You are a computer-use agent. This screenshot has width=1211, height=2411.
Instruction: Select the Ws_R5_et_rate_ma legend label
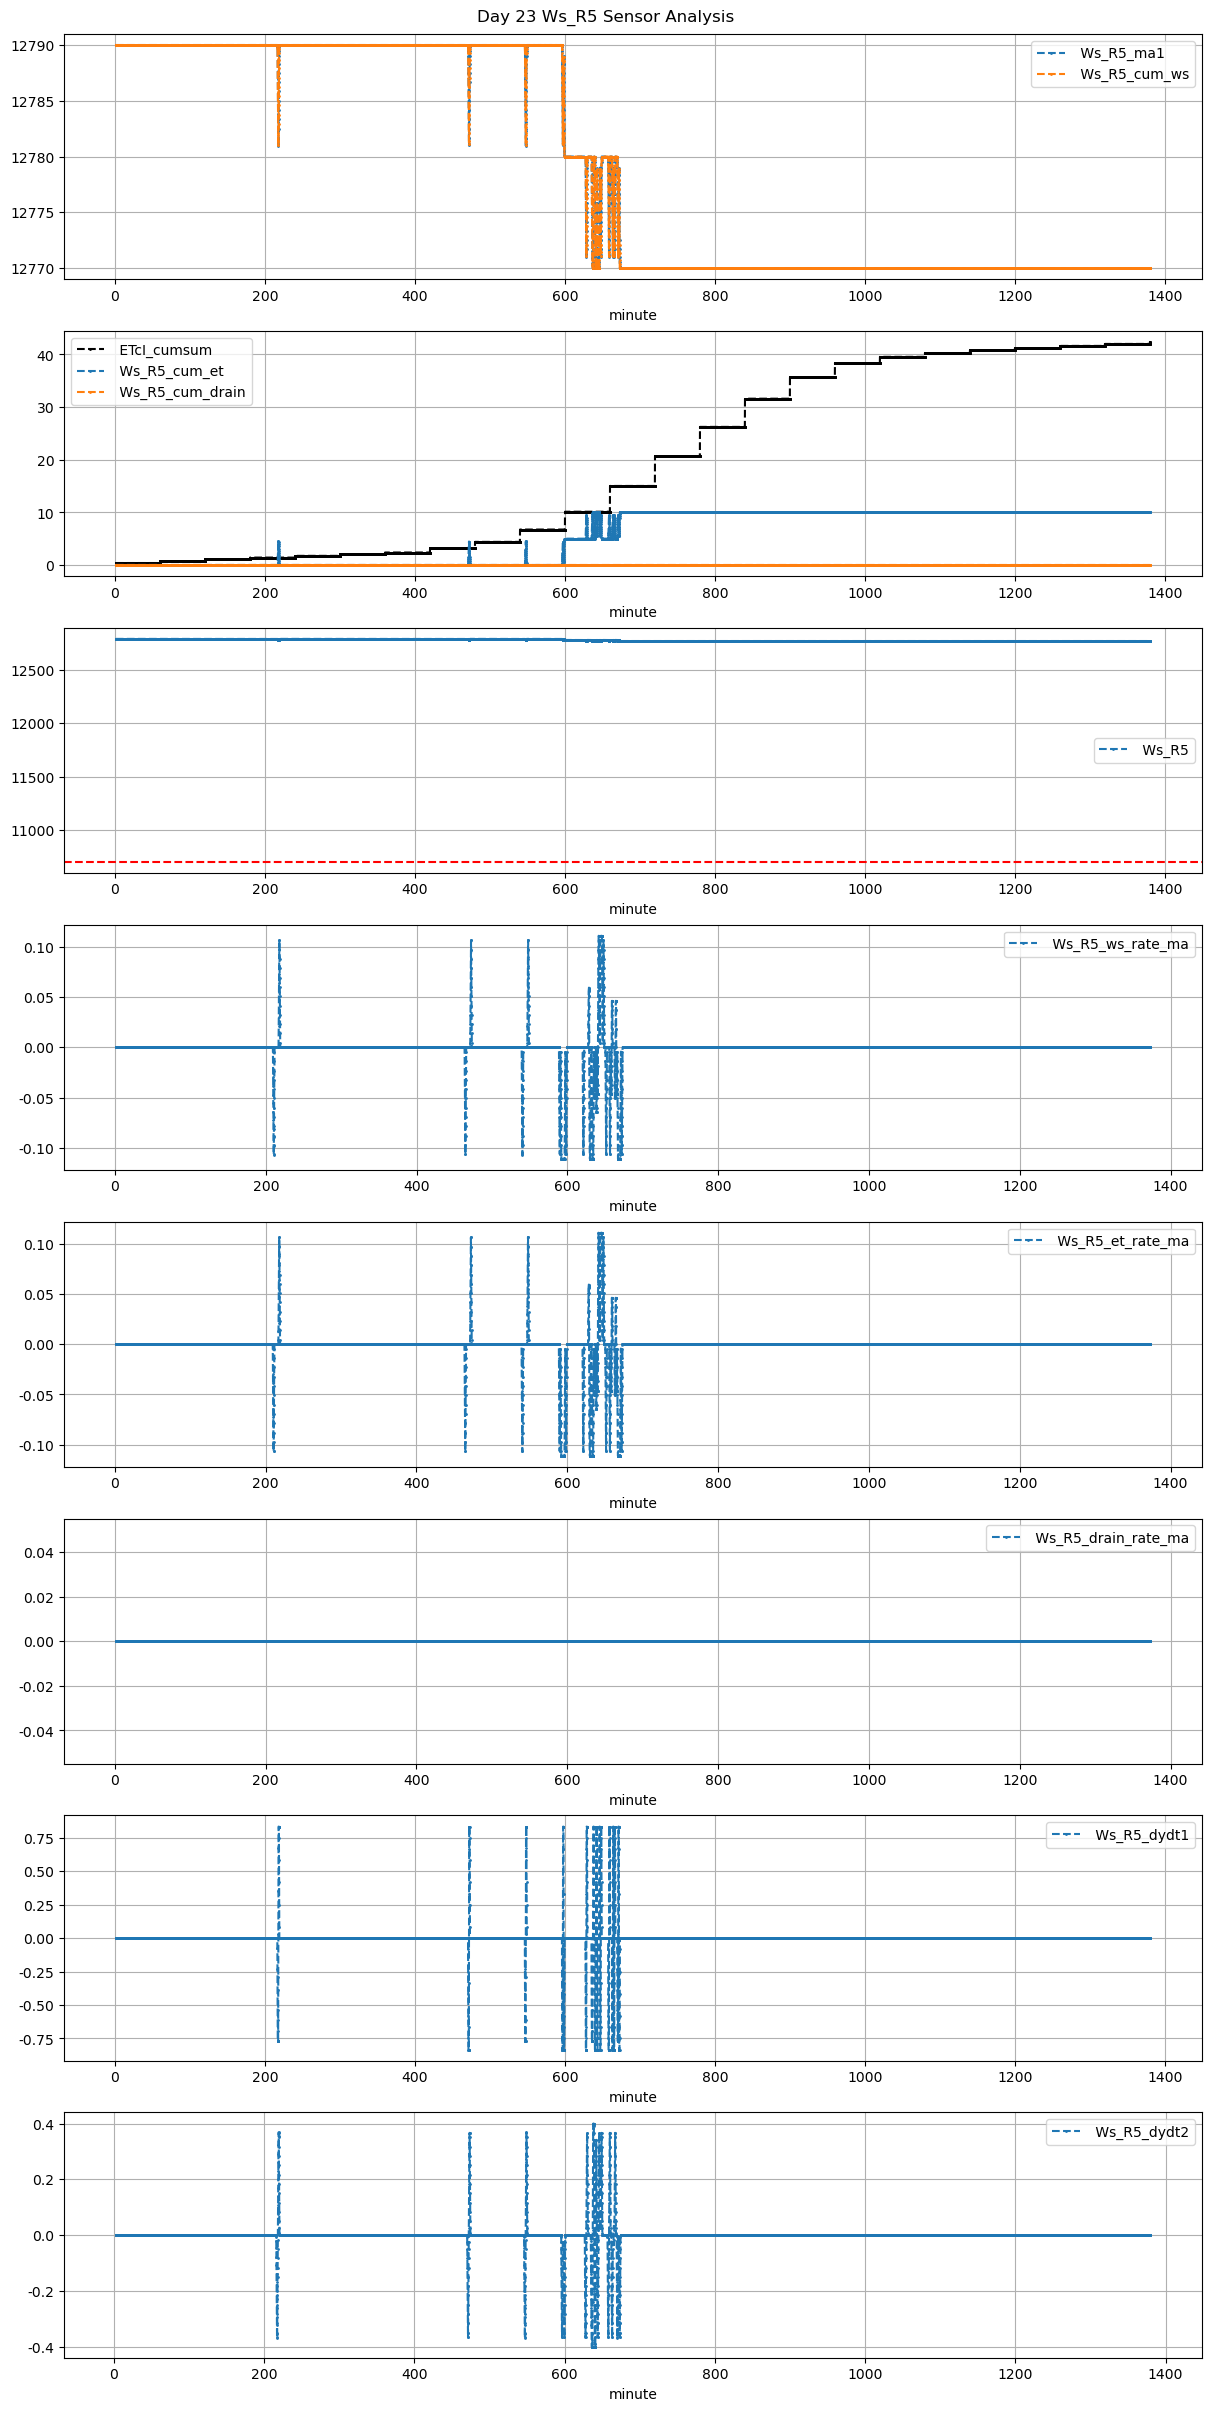tap(1122, 1241)
